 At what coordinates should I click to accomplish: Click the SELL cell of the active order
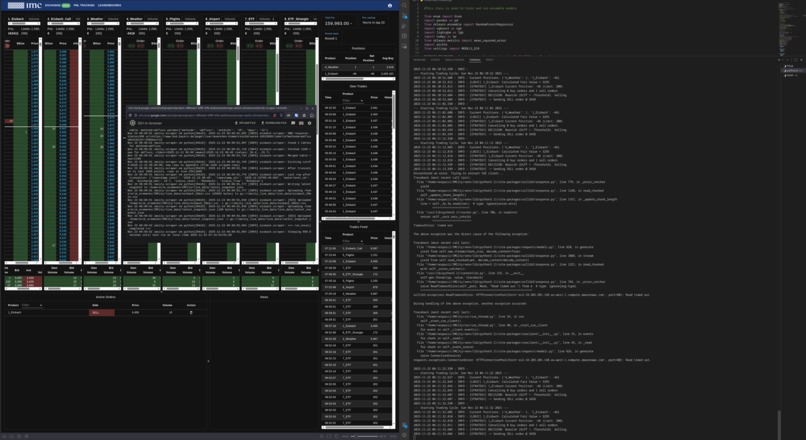click(102, 313)
